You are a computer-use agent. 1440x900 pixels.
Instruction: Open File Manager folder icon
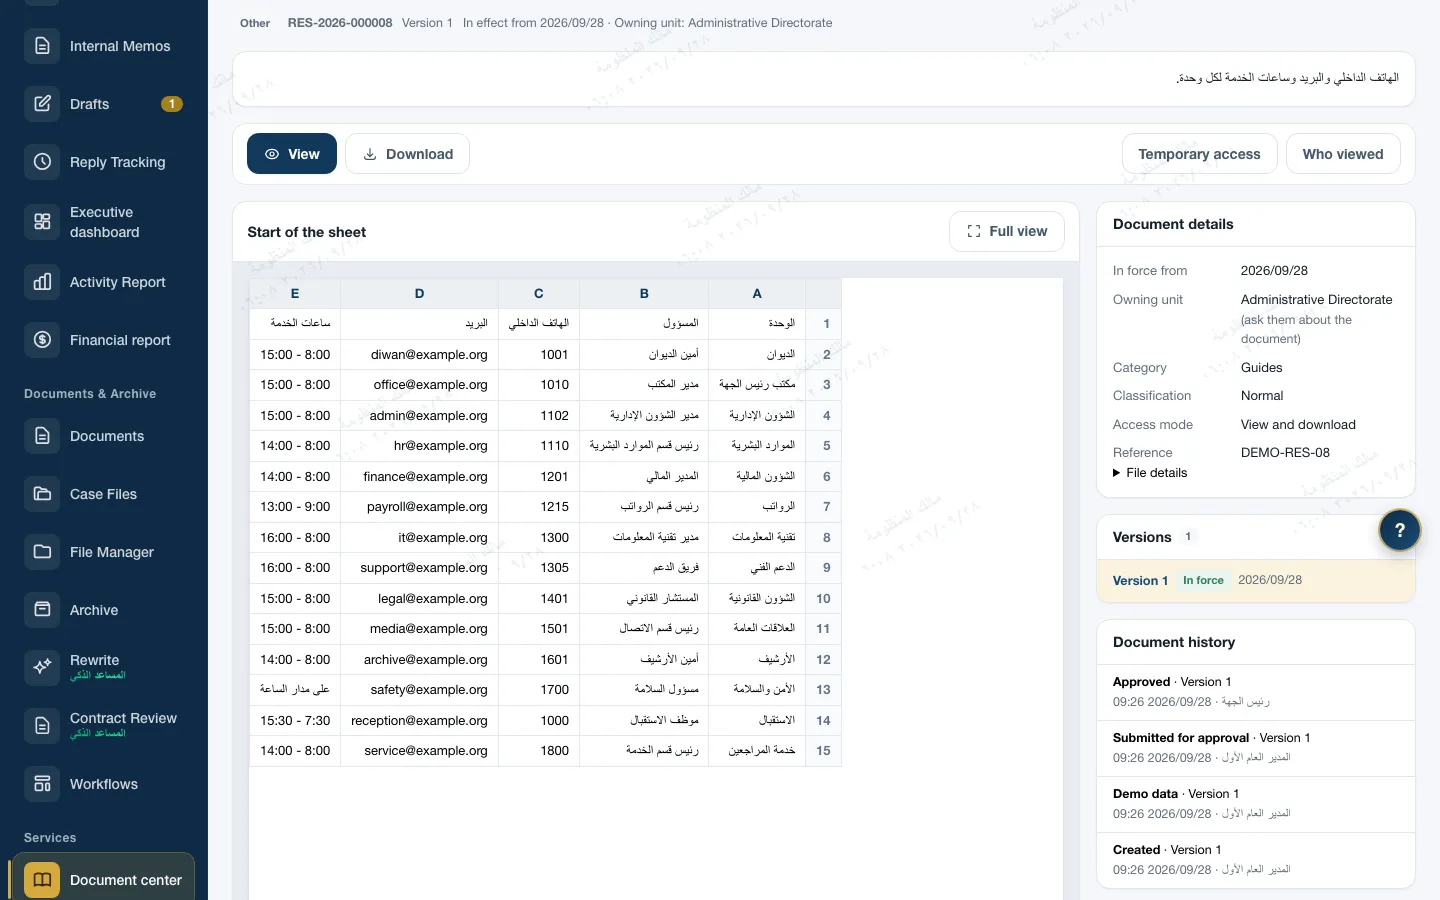[x=42, y=552]
